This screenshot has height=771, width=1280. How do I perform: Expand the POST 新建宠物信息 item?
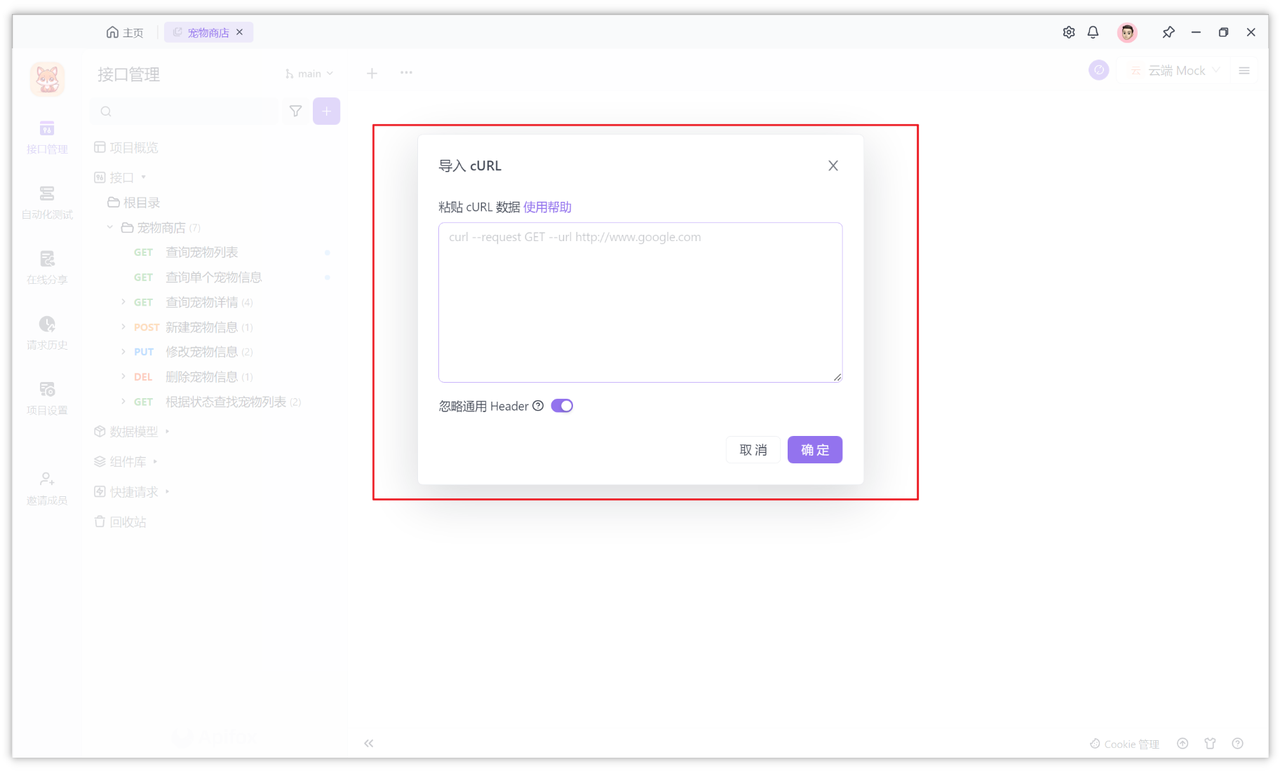(x=123, y=327)
